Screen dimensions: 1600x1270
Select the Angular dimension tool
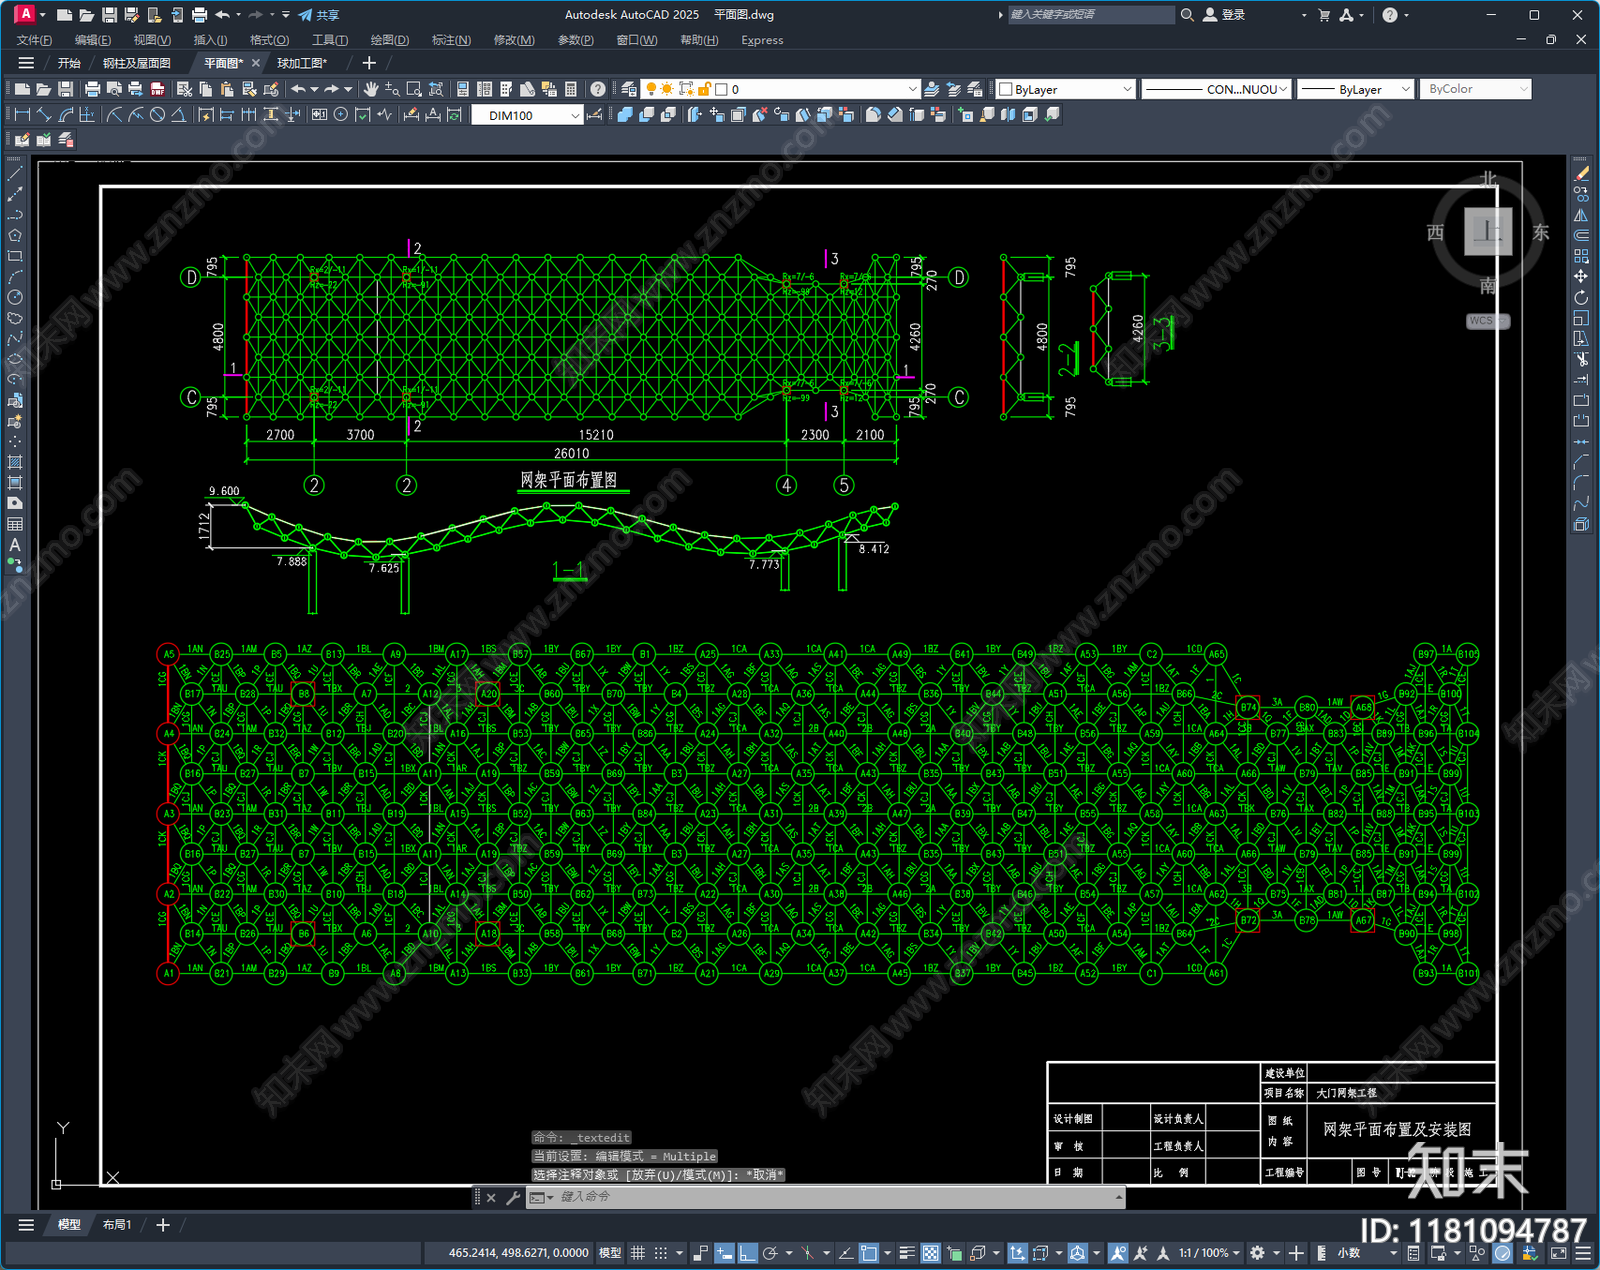tap(178, 115)
